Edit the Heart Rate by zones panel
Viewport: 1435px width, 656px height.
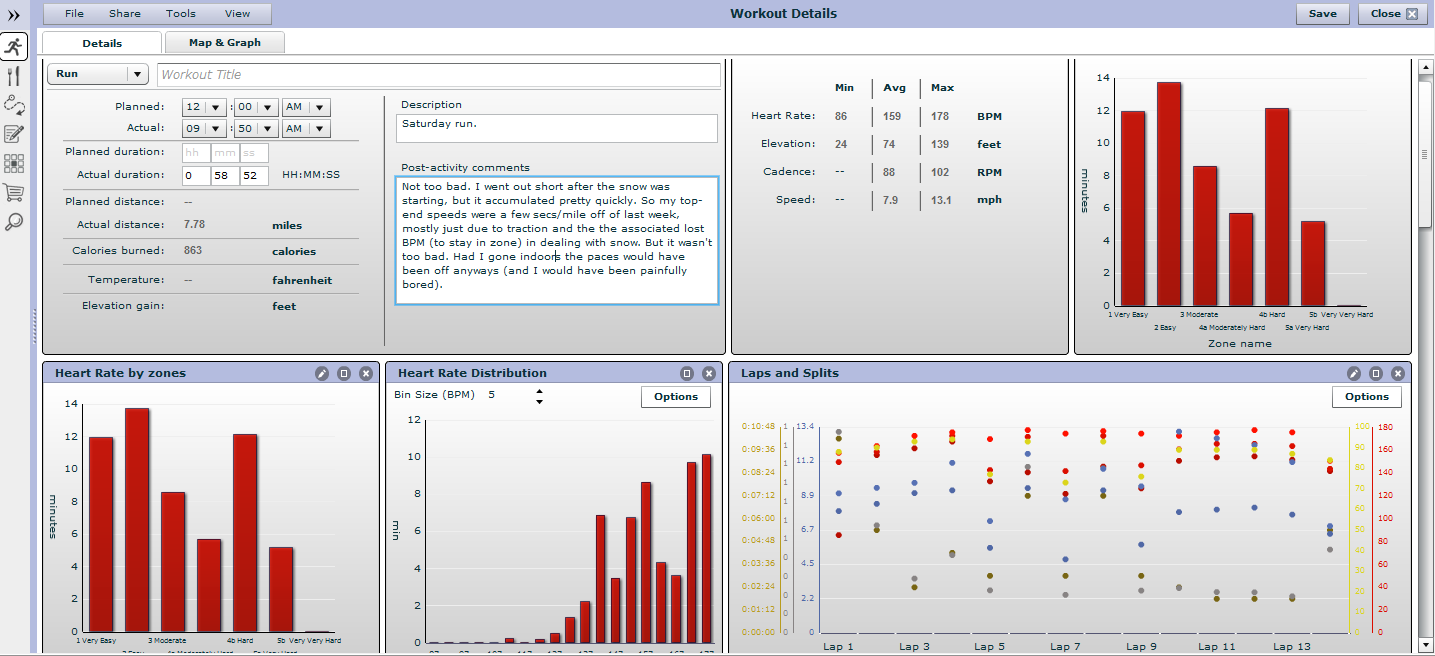[322, 373]
